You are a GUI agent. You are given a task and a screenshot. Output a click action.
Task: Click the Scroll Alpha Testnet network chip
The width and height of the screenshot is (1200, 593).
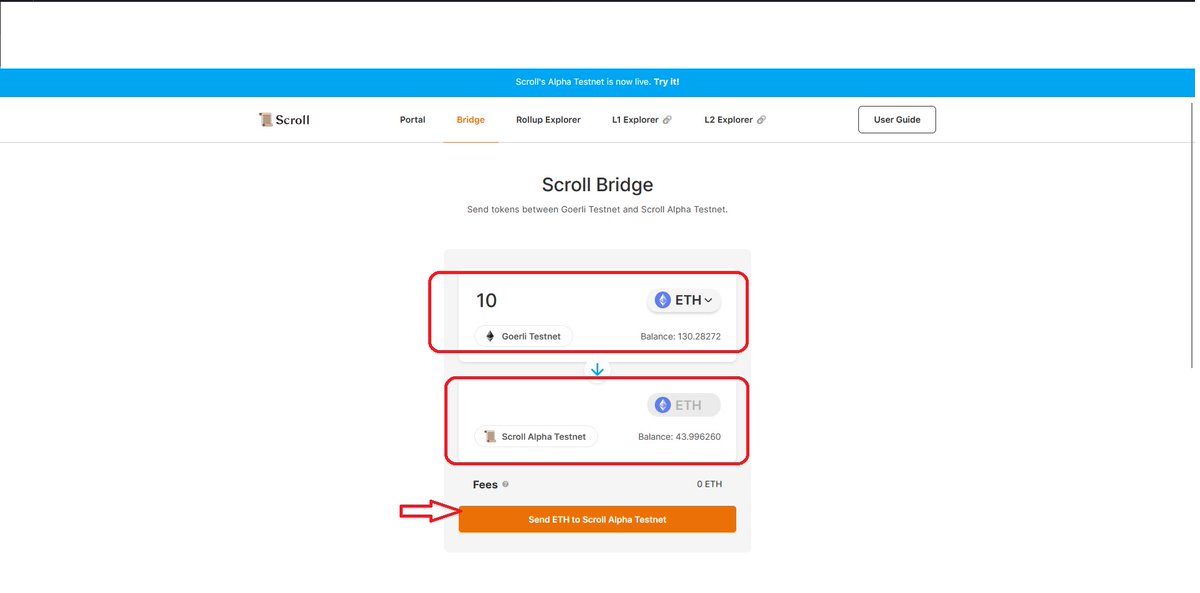coord(536,437)
